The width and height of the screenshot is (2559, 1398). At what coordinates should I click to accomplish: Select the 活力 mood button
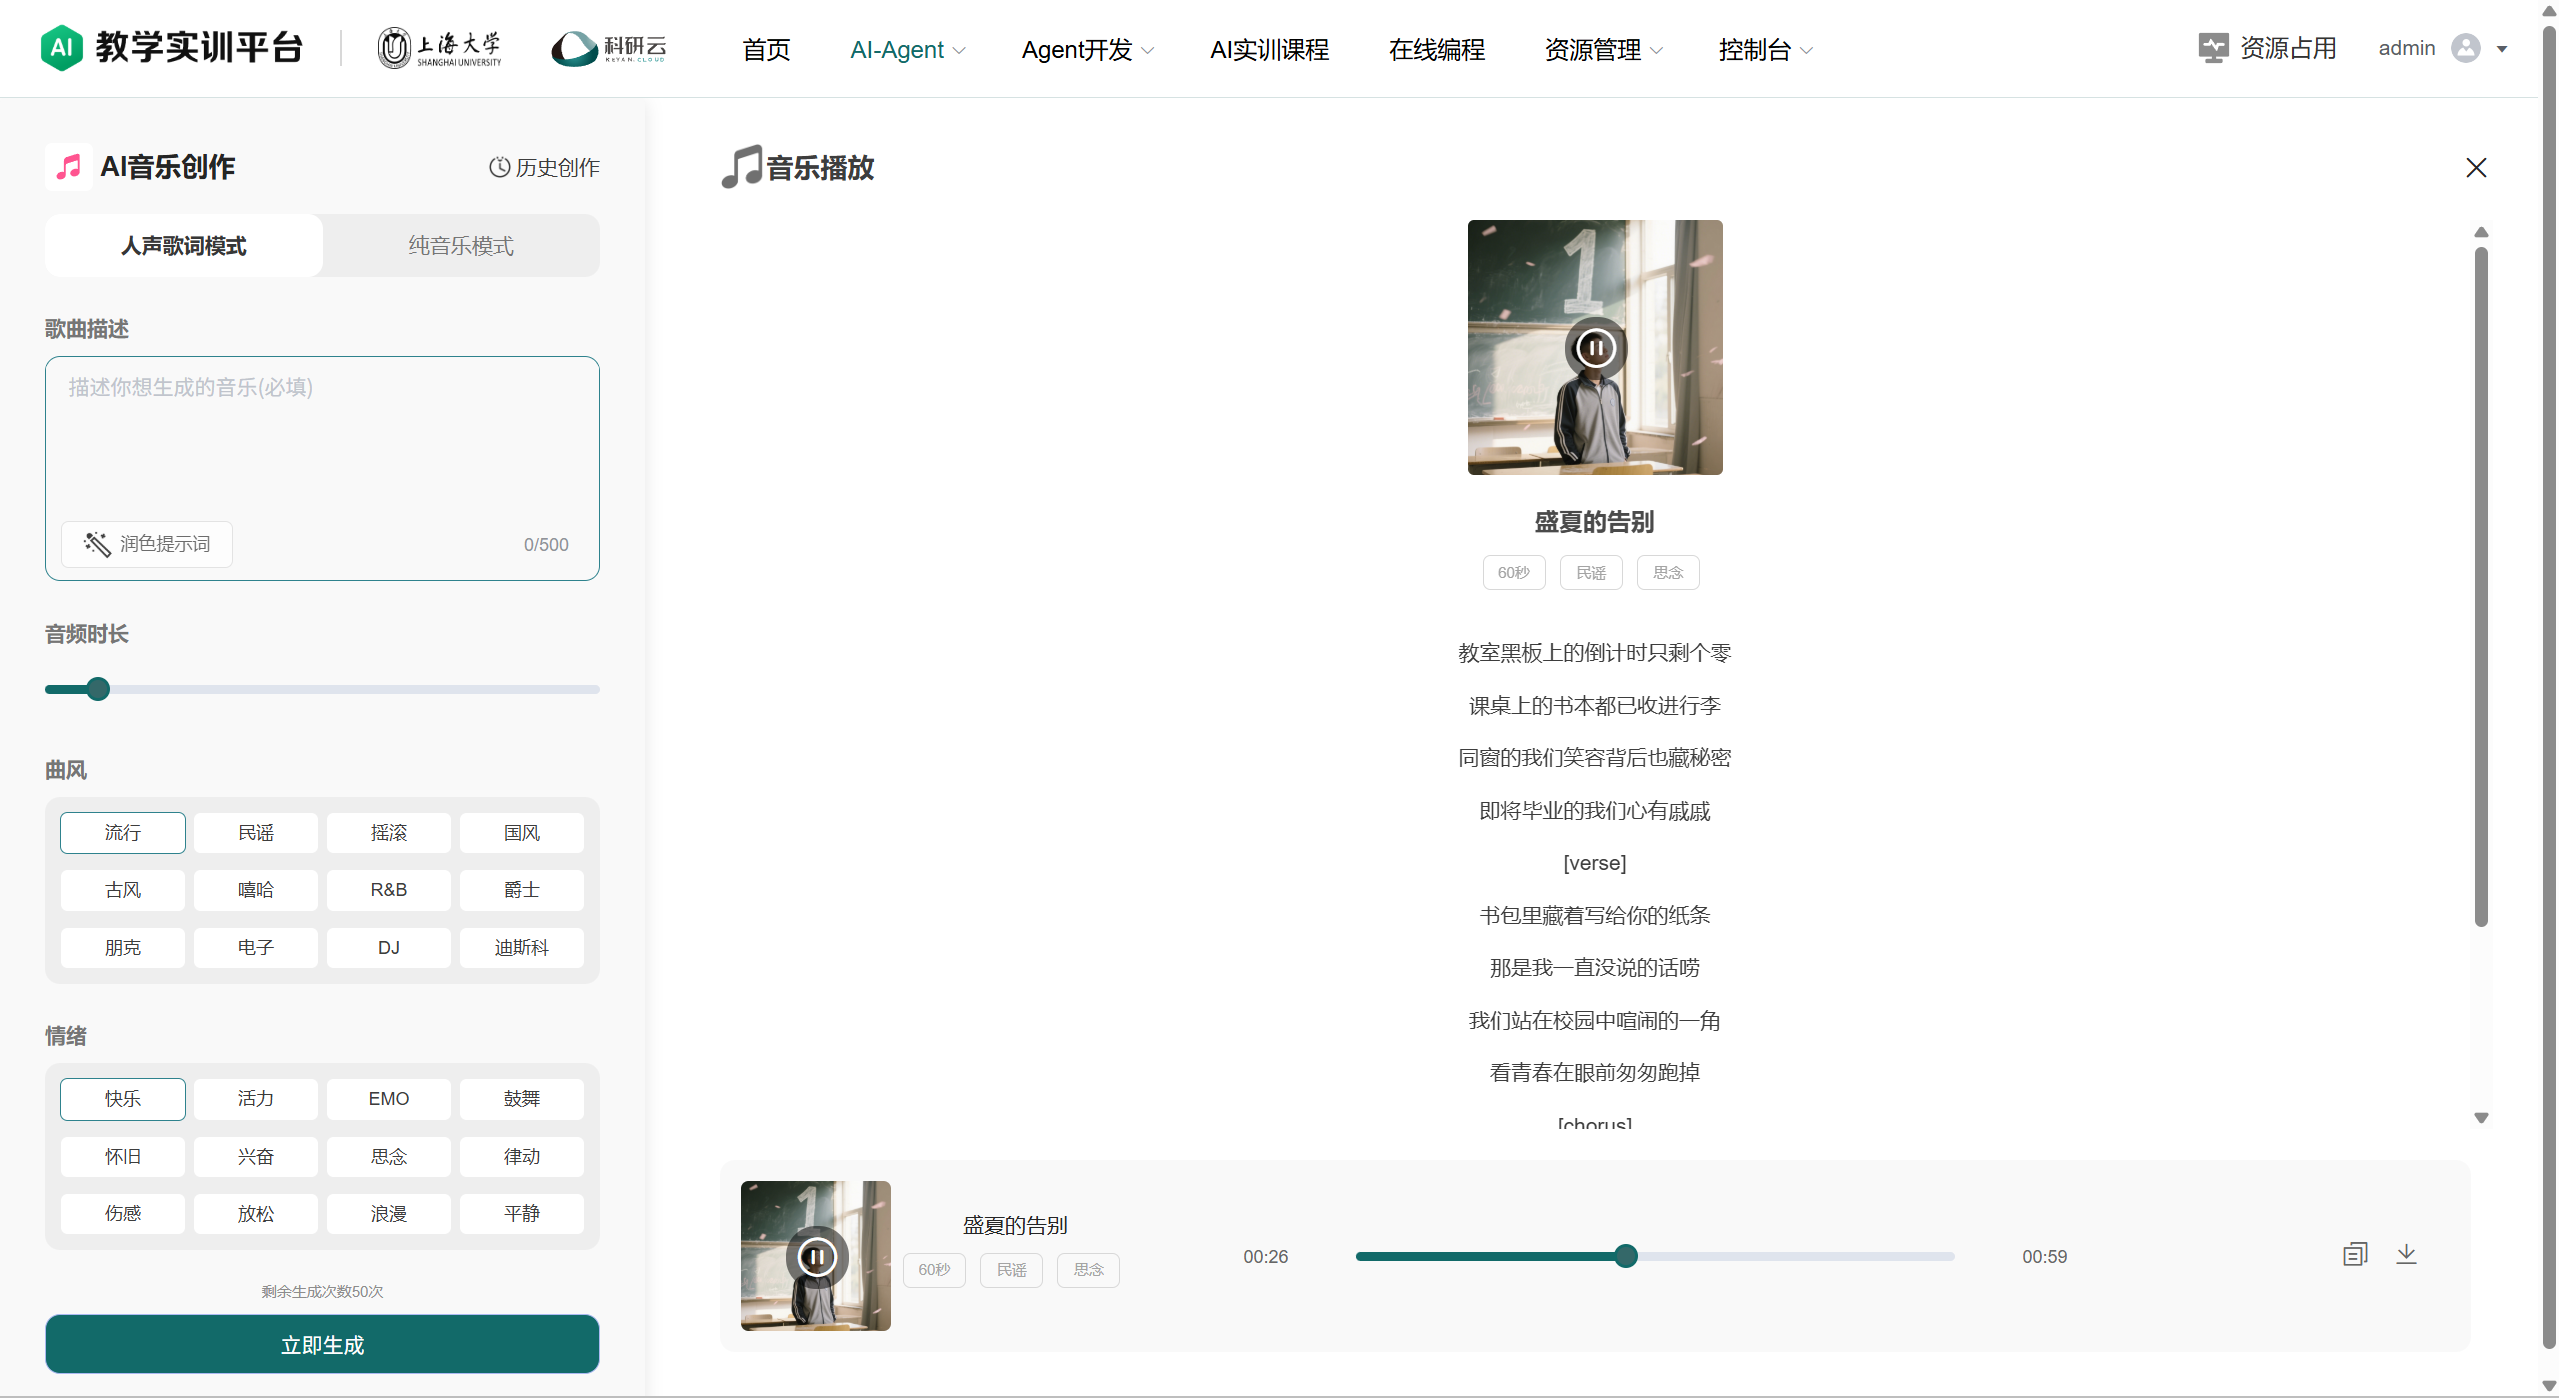[256, 1099]
